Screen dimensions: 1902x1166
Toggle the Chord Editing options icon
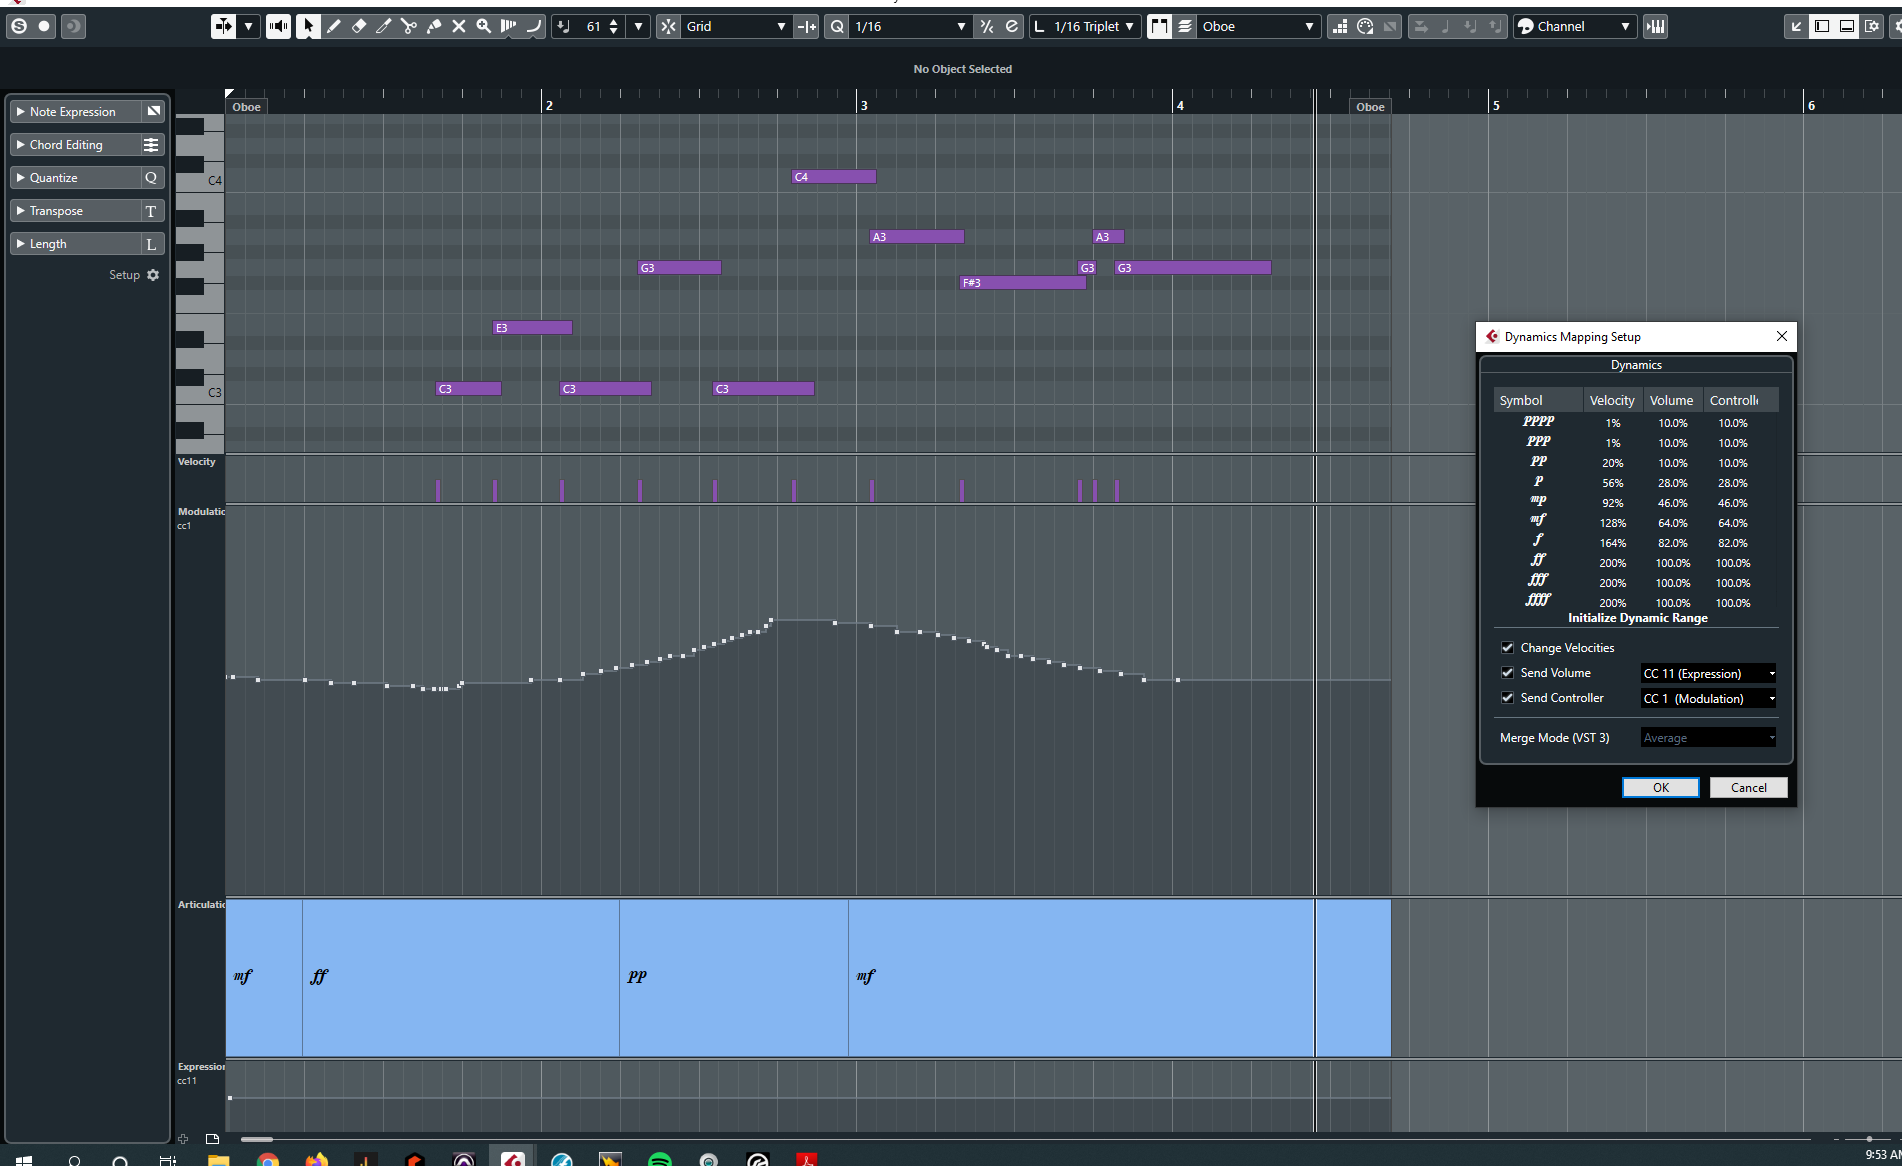point(151,145)
